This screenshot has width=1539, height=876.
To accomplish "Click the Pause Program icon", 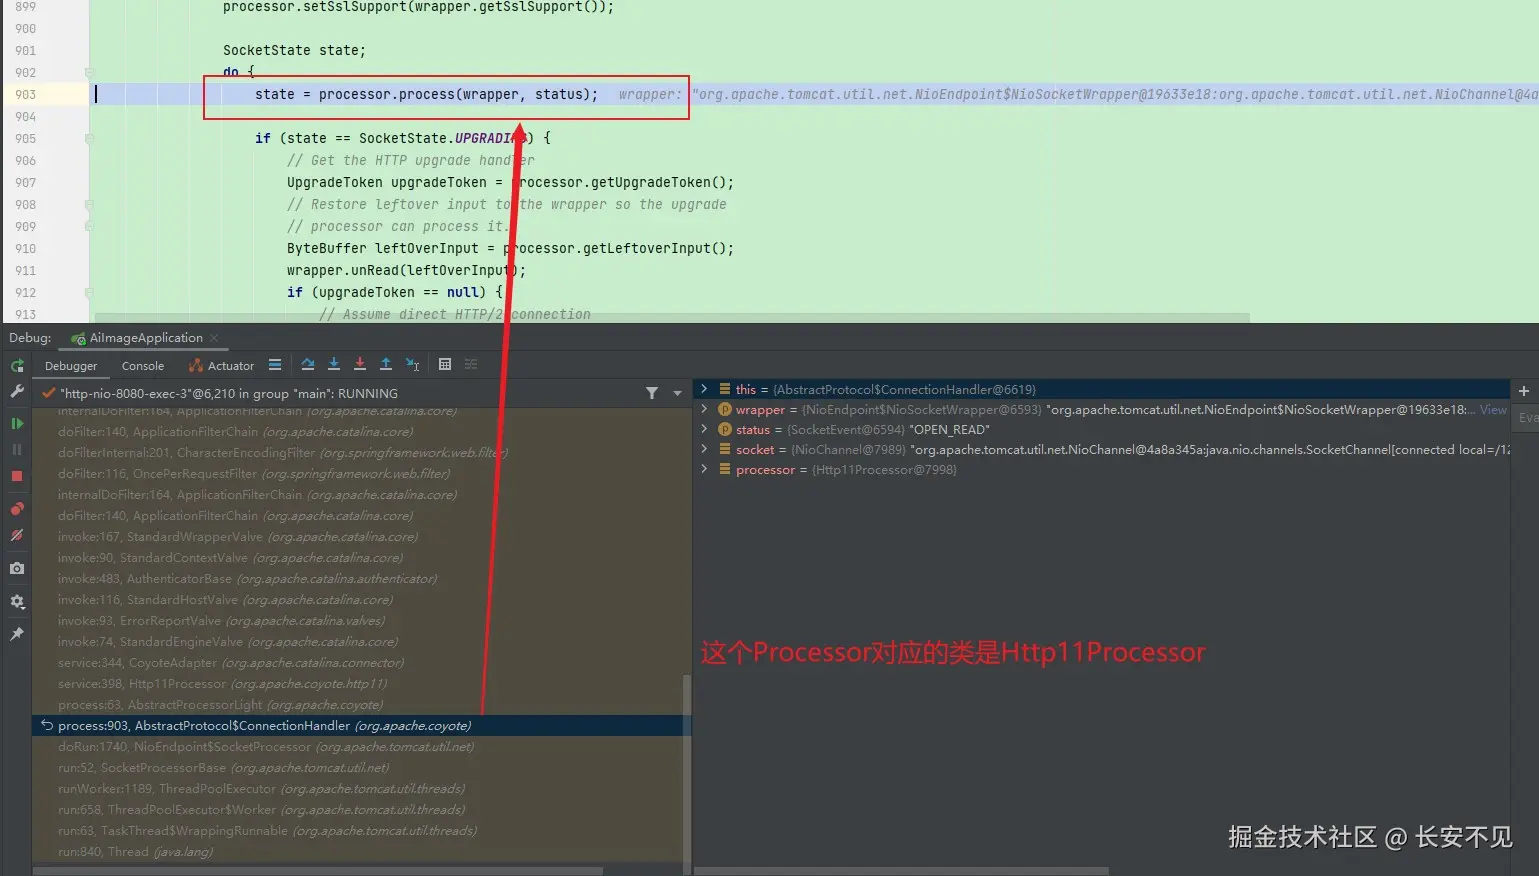I will (17, 450).
